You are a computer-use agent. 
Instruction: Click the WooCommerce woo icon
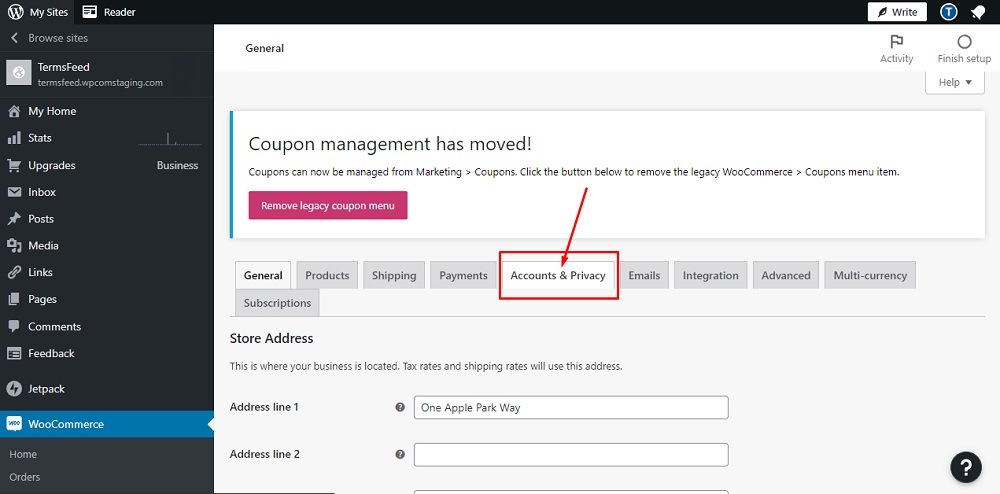14,424
